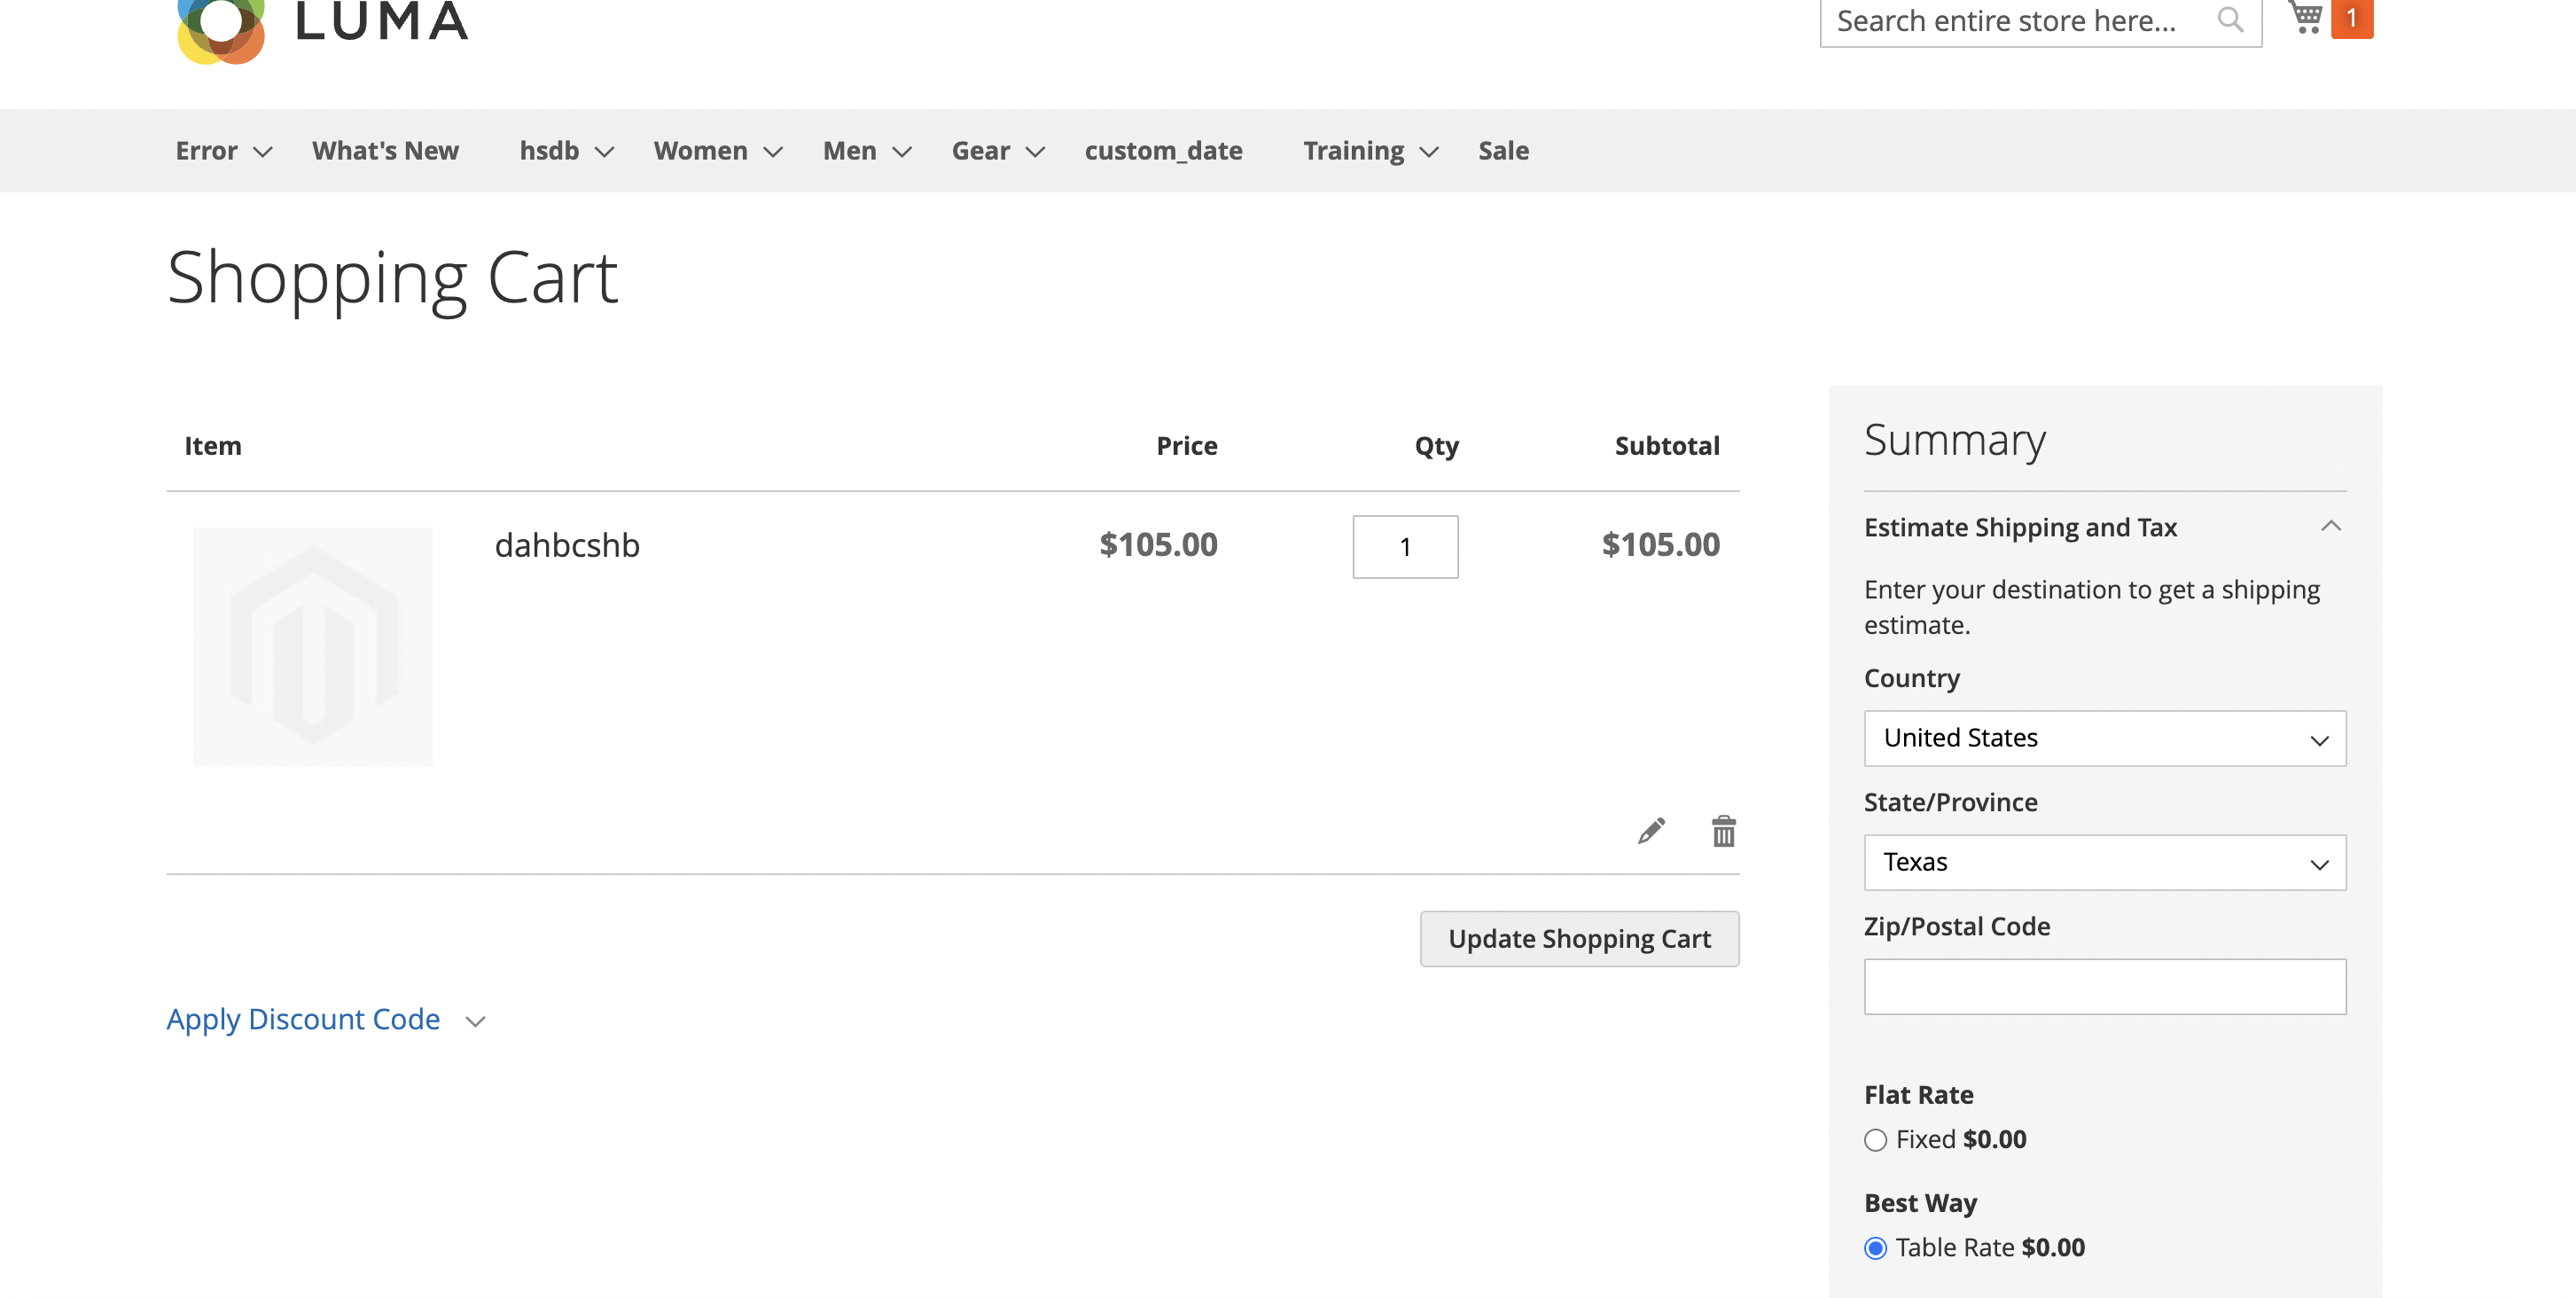Expand Apply Discount Code
This screenshot has width=2576, height=1298.
303,1019
